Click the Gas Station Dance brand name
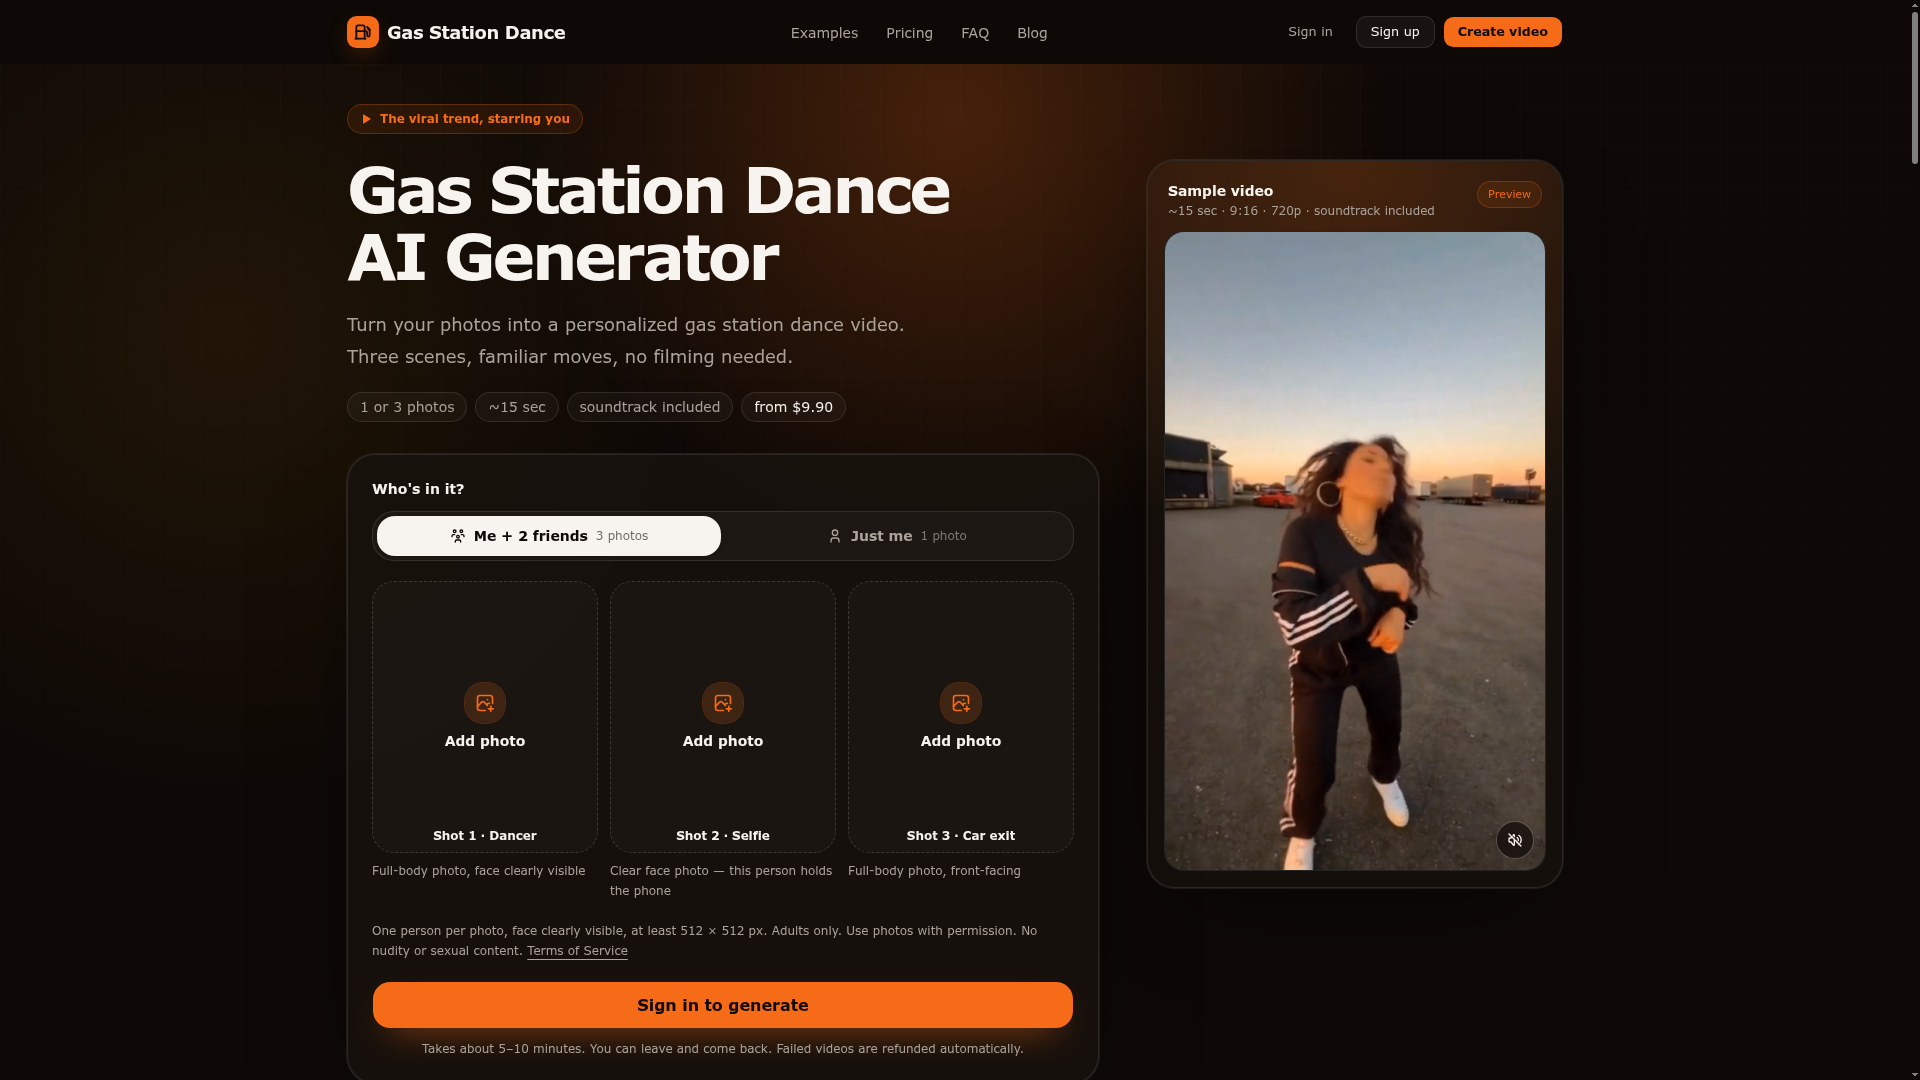 pyautogui.click(x=476, y=33)
